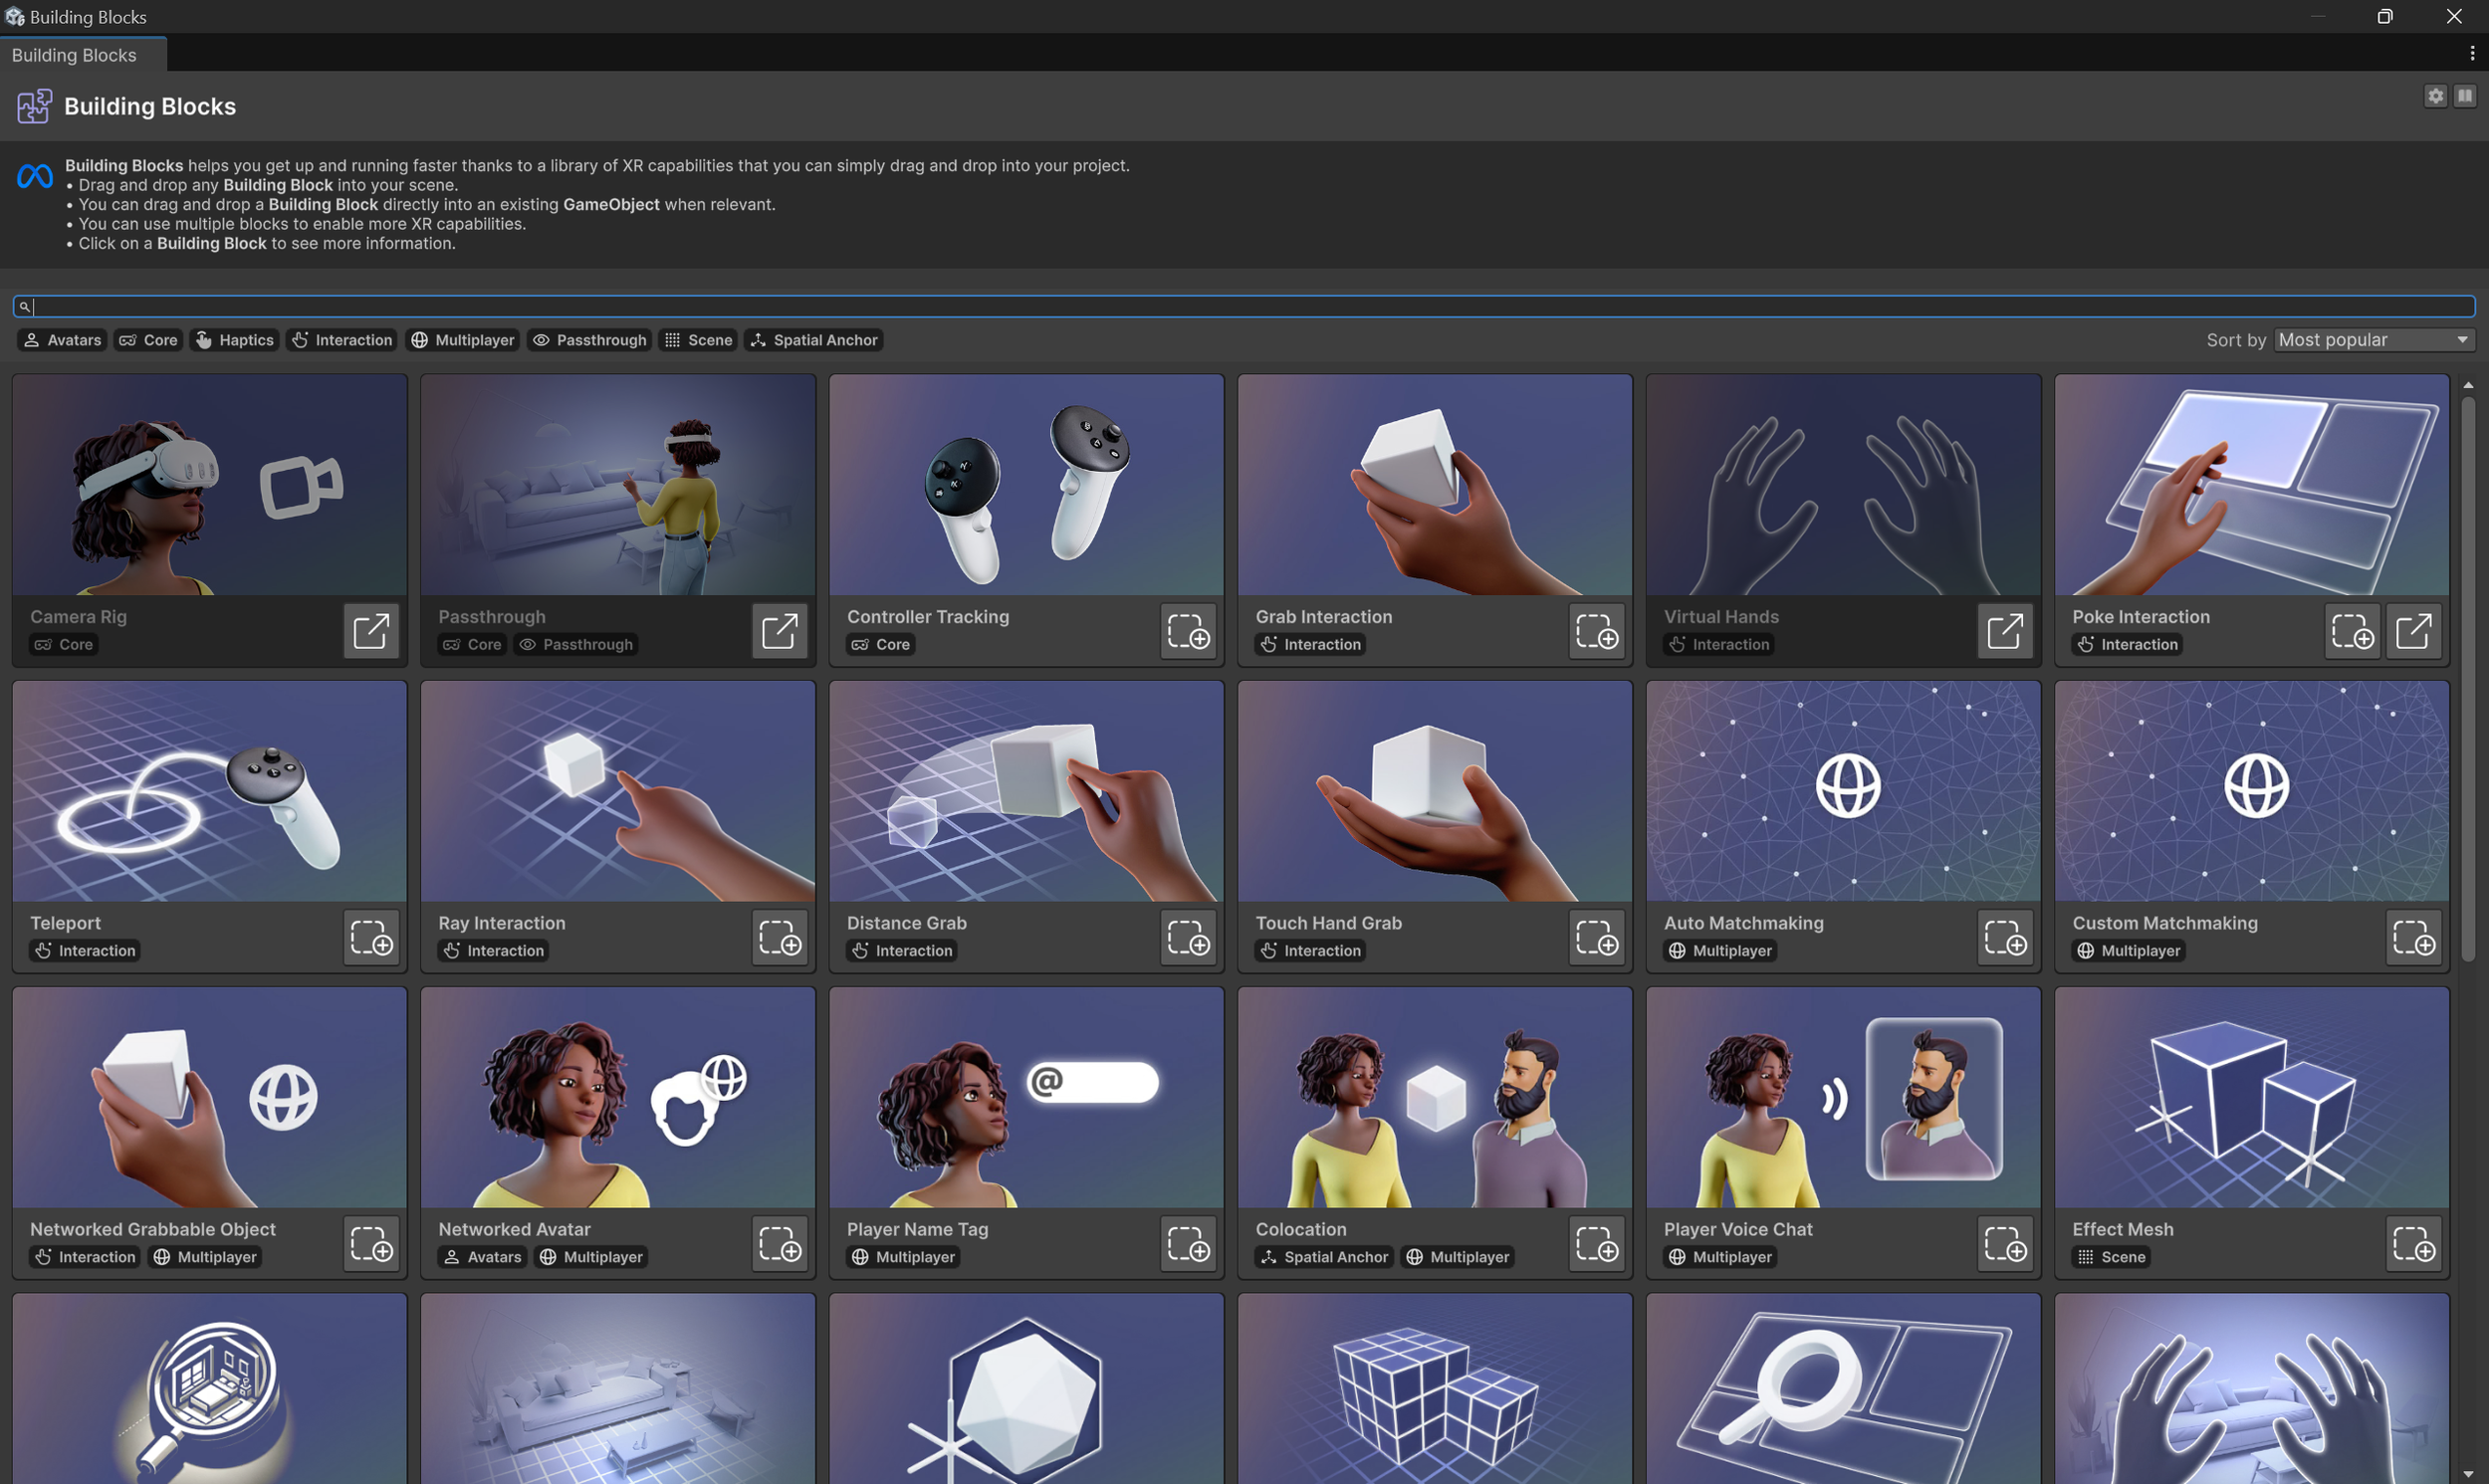Select the Virtual Hands thumbnail
The width and height of the screenshot is (2489, 1484).
[1843, 485]
